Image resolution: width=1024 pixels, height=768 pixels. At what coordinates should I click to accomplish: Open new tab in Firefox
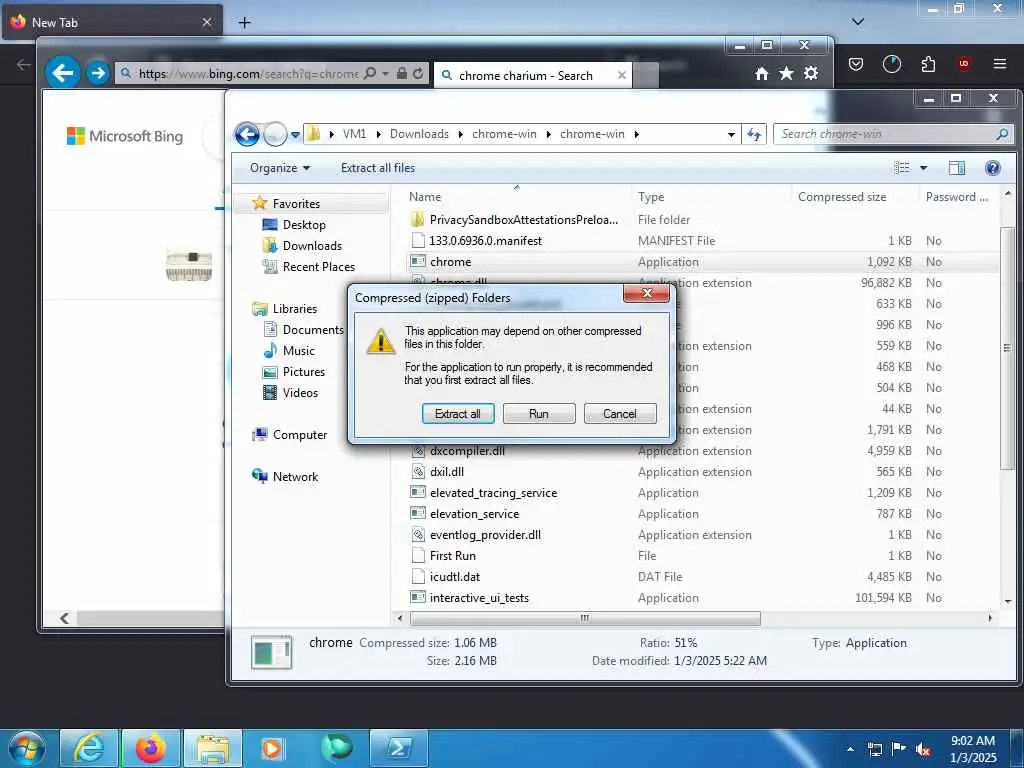(244, 23)
